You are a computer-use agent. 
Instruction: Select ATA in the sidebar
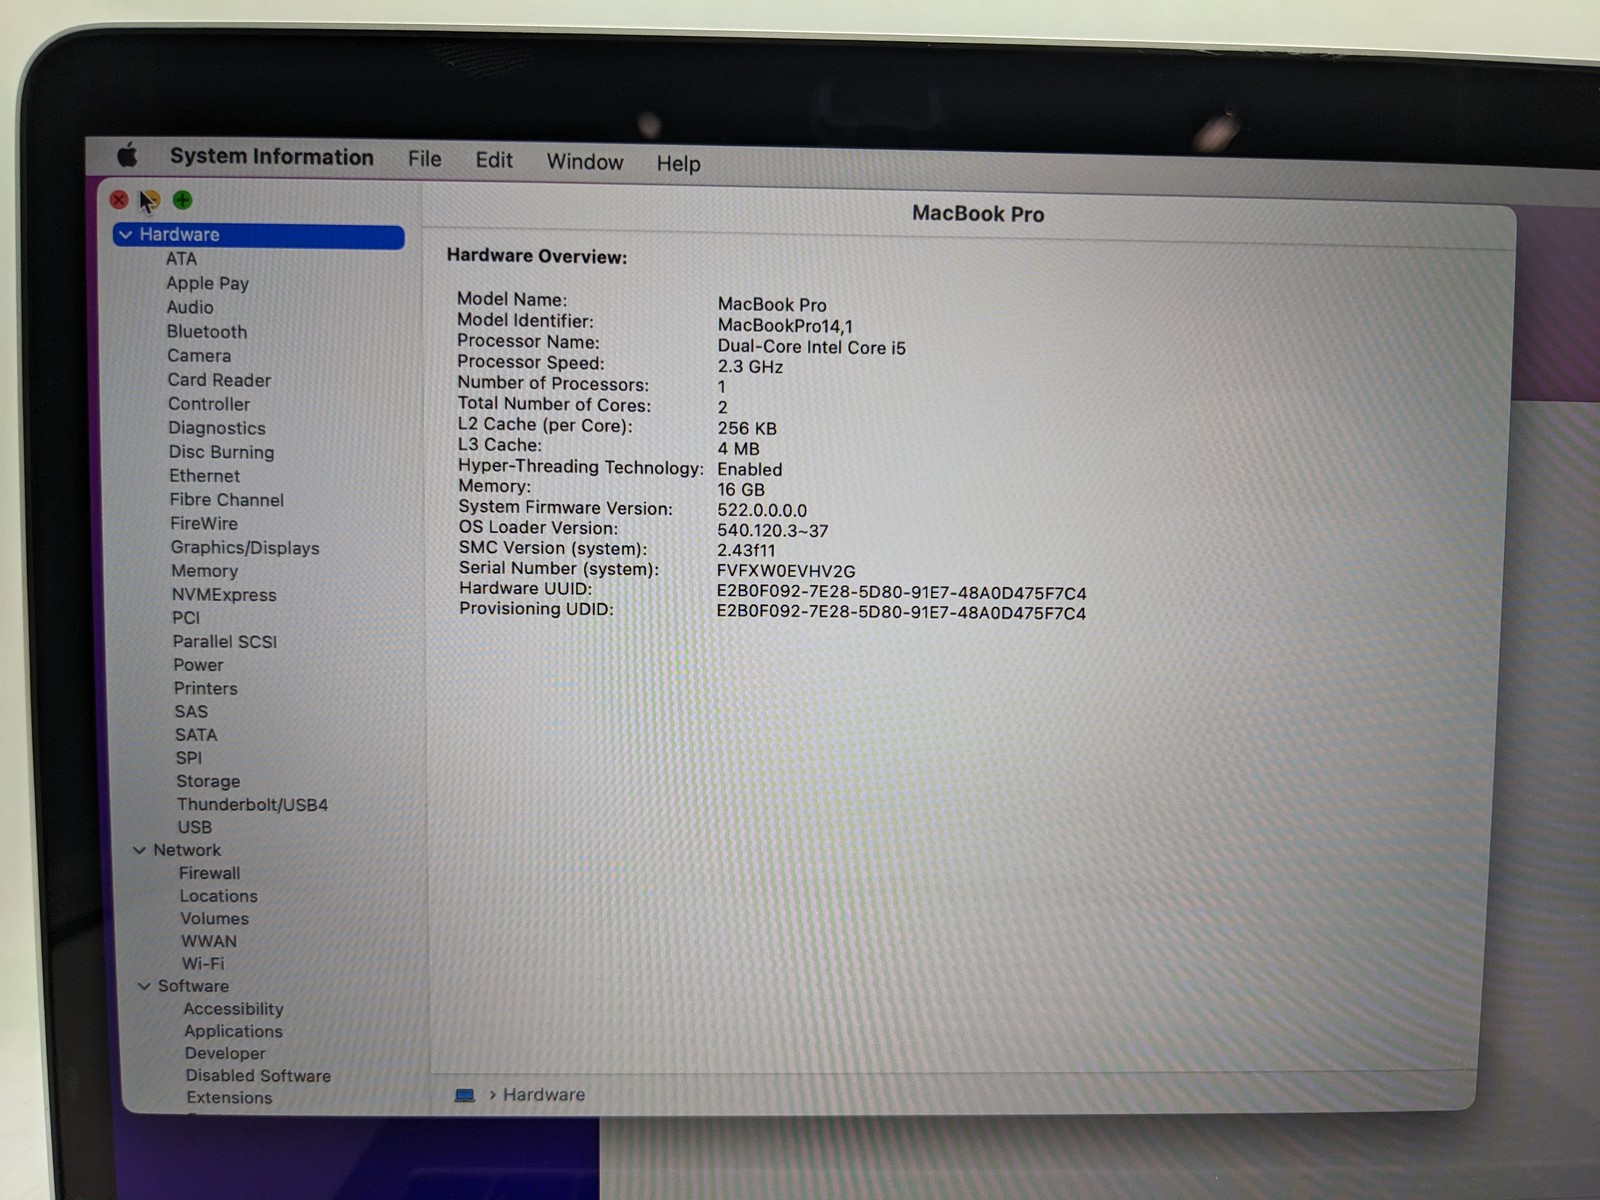(181, 259)
